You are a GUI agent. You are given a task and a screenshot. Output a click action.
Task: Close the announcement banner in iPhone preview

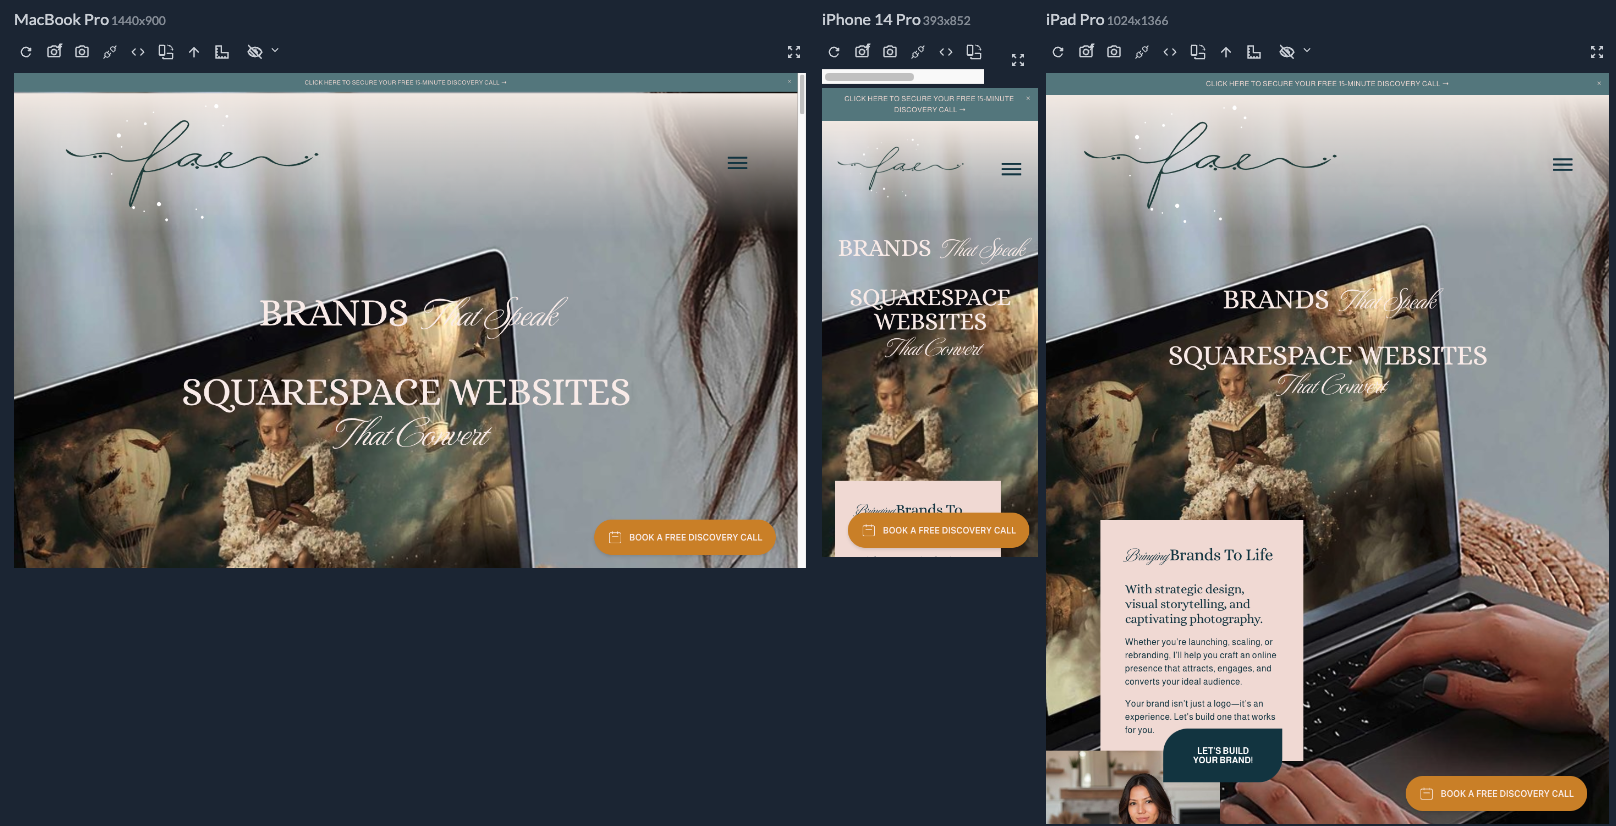coord(1028,98)
